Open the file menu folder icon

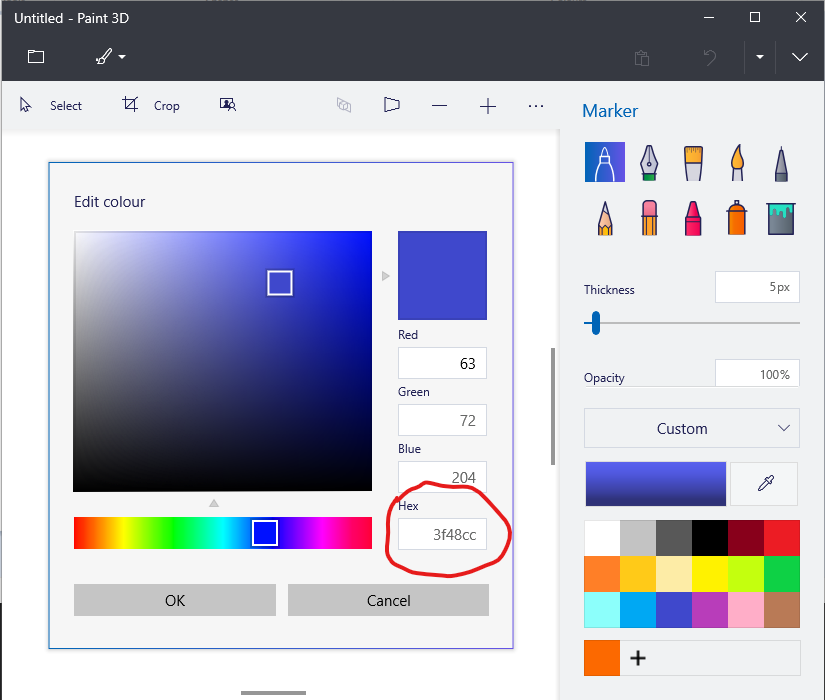(36, 57)
